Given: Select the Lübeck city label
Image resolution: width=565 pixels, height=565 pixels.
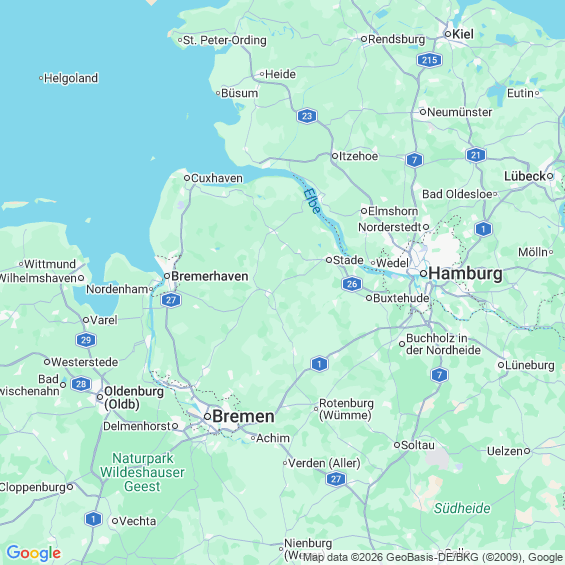Looking at the screenshot, I should tap(525, 176).
